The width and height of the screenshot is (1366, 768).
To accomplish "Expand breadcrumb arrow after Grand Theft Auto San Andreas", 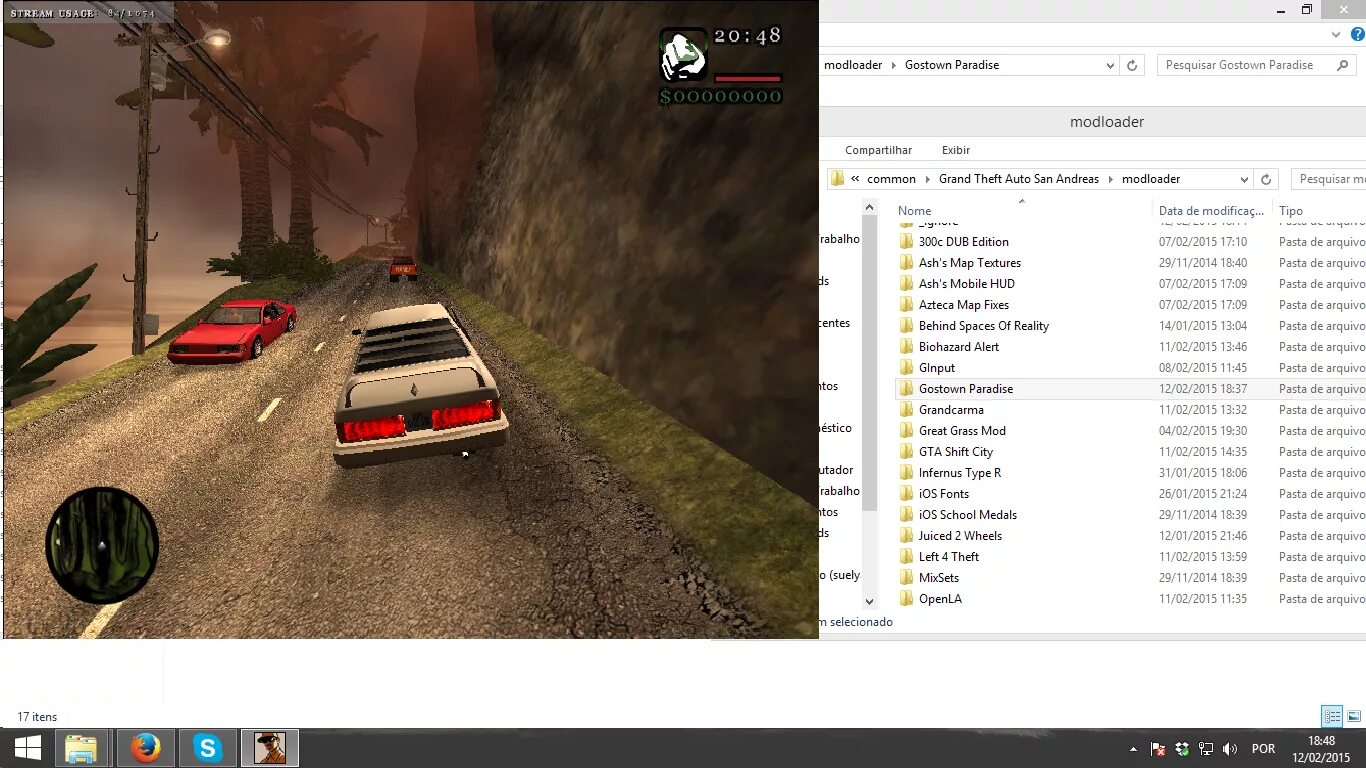I will click(x=1110, y=179).
